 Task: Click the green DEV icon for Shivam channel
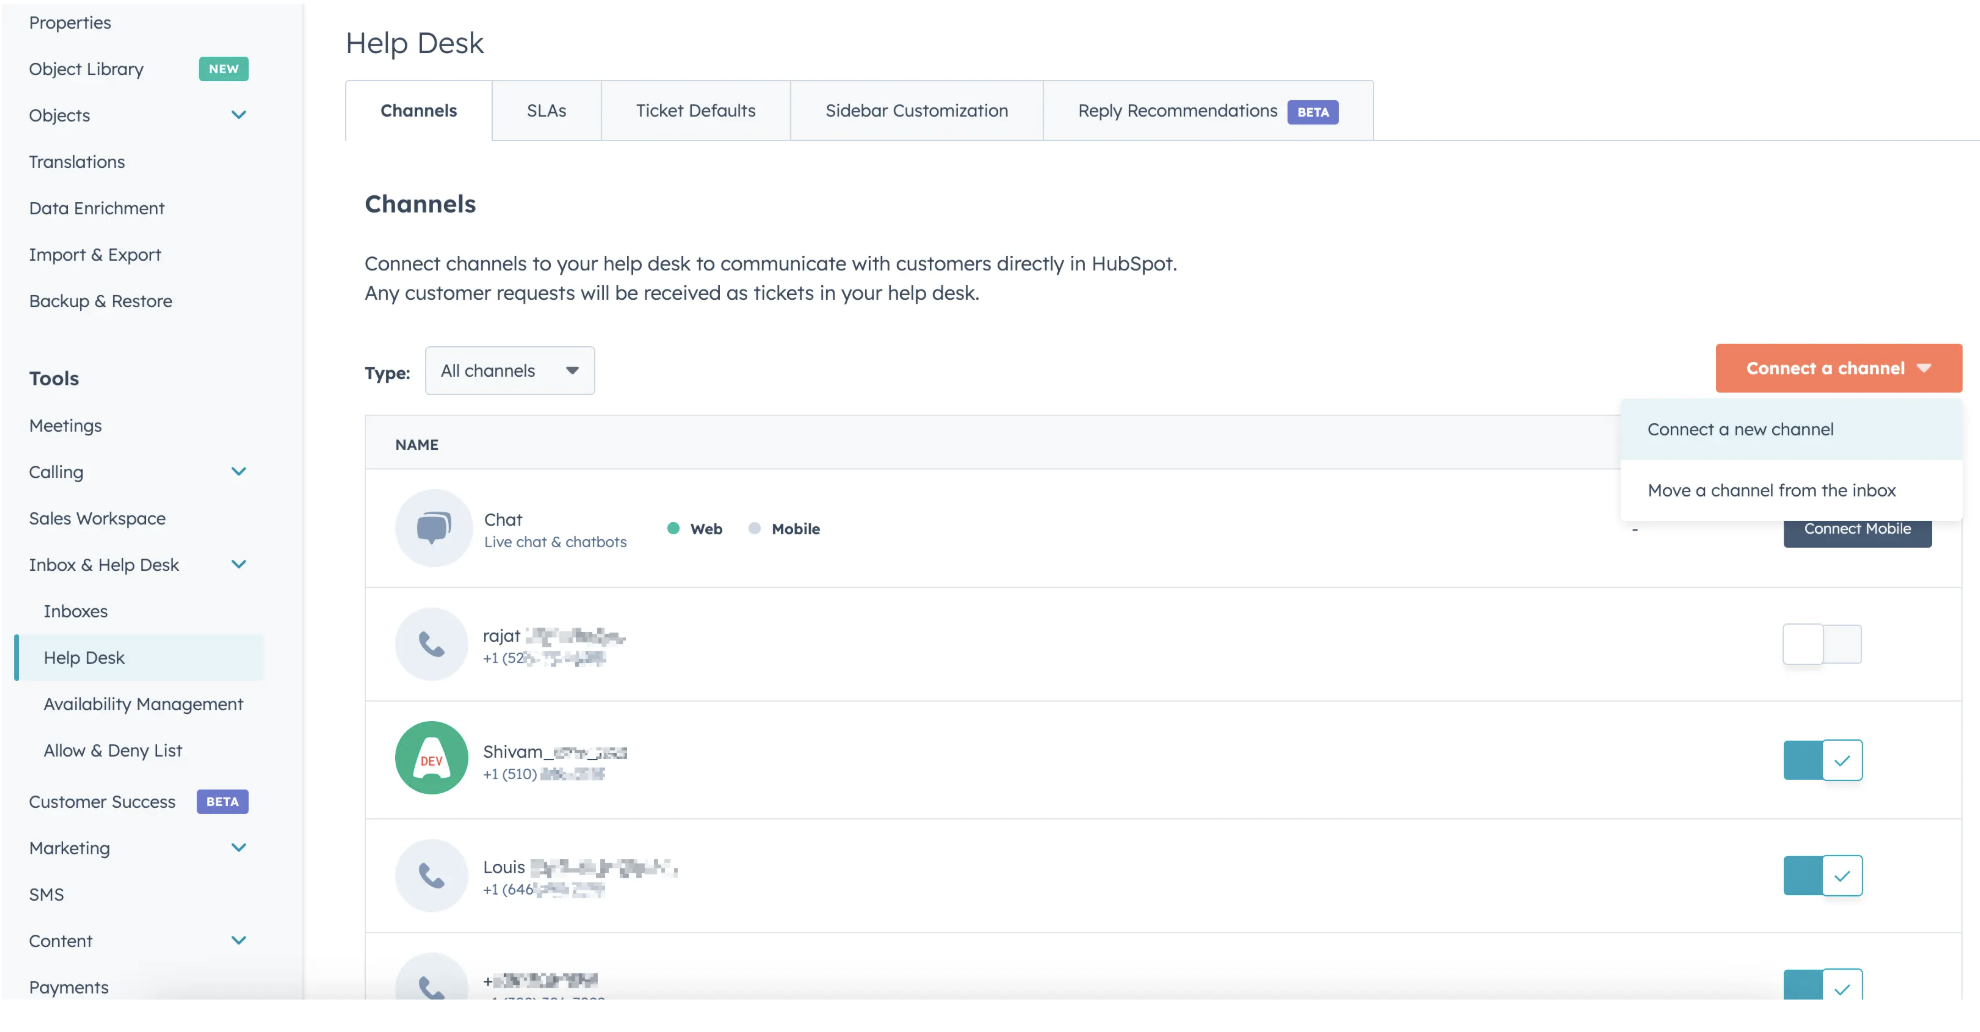tap(432, 758)
